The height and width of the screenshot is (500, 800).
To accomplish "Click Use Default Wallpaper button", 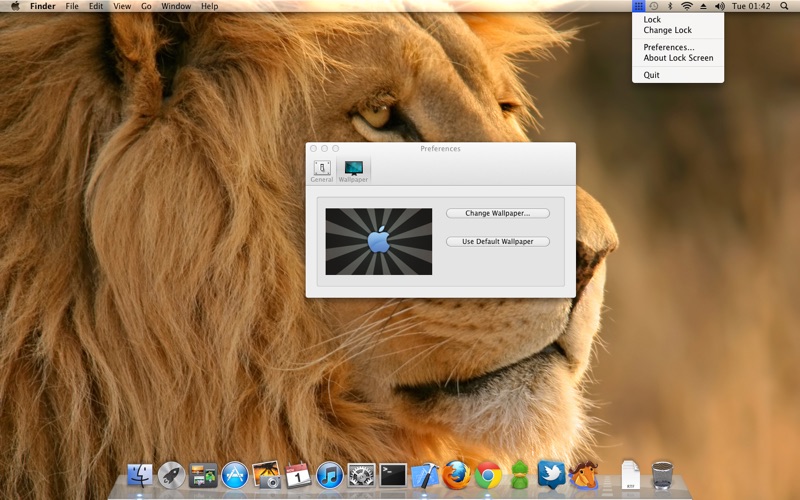I will coord(497,241).
